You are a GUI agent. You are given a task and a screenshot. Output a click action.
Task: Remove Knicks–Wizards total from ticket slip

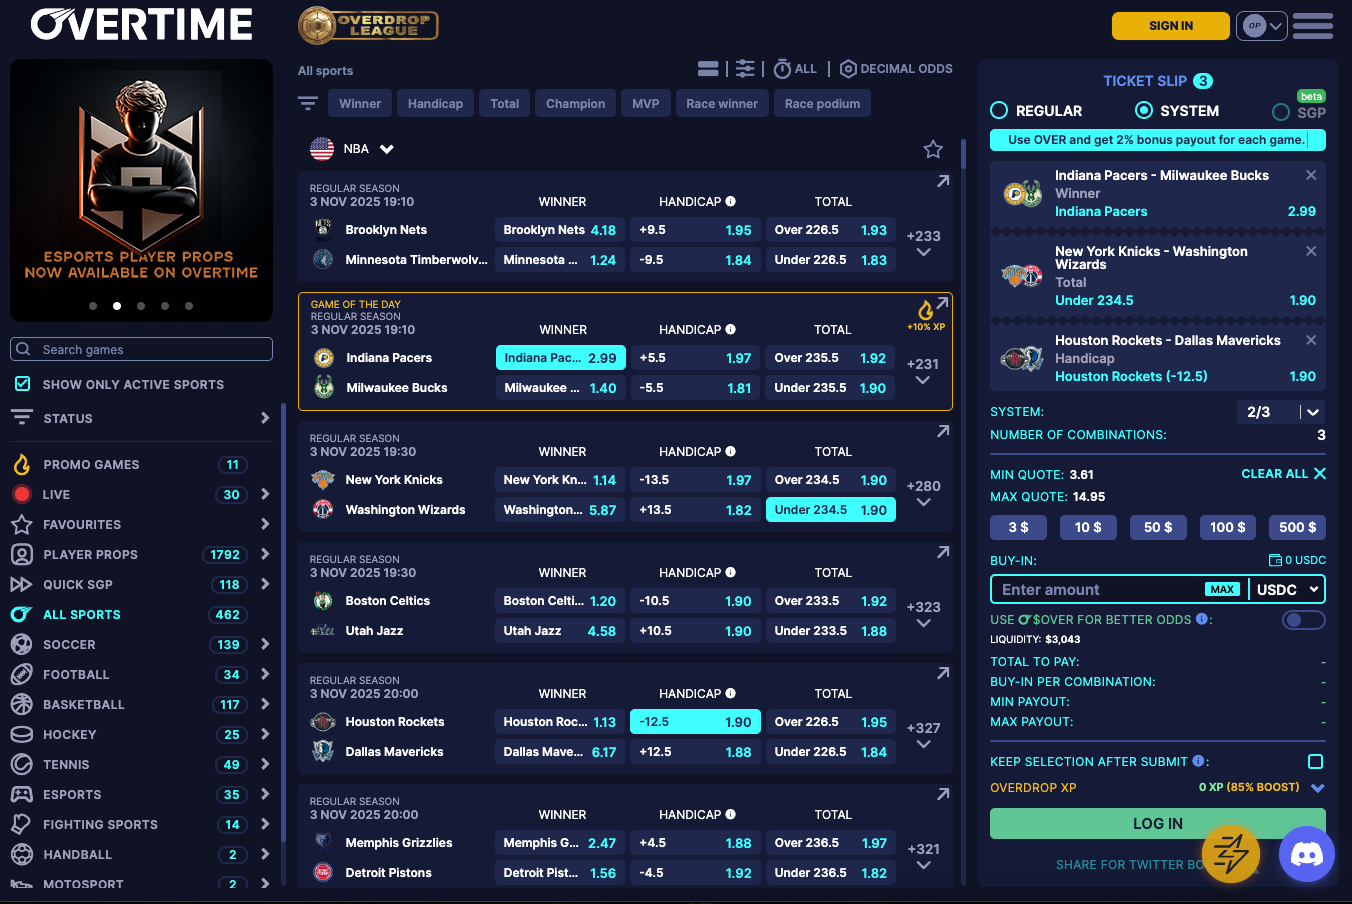pyautogui.click(x=1311, y=251)
